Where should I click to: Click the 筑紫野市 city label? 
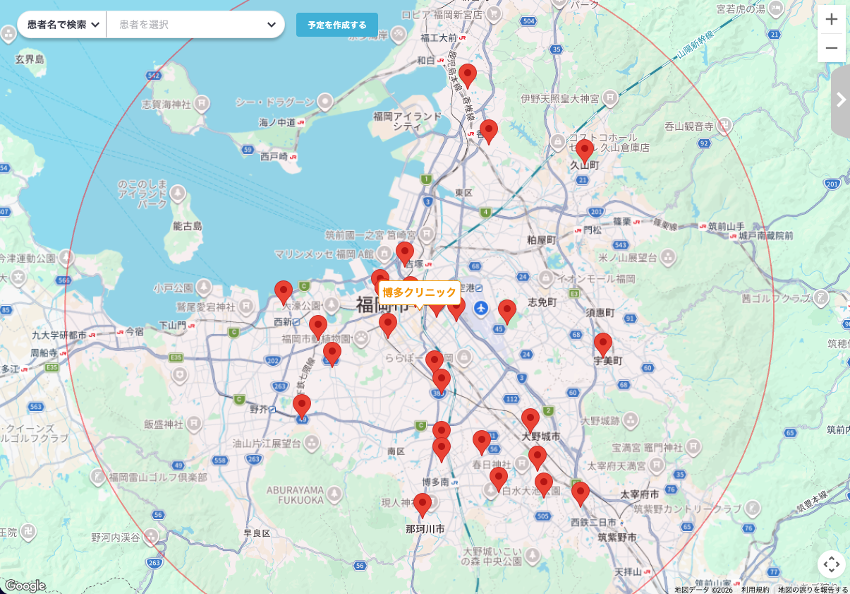pyautogui.click(x=617, y=537)
